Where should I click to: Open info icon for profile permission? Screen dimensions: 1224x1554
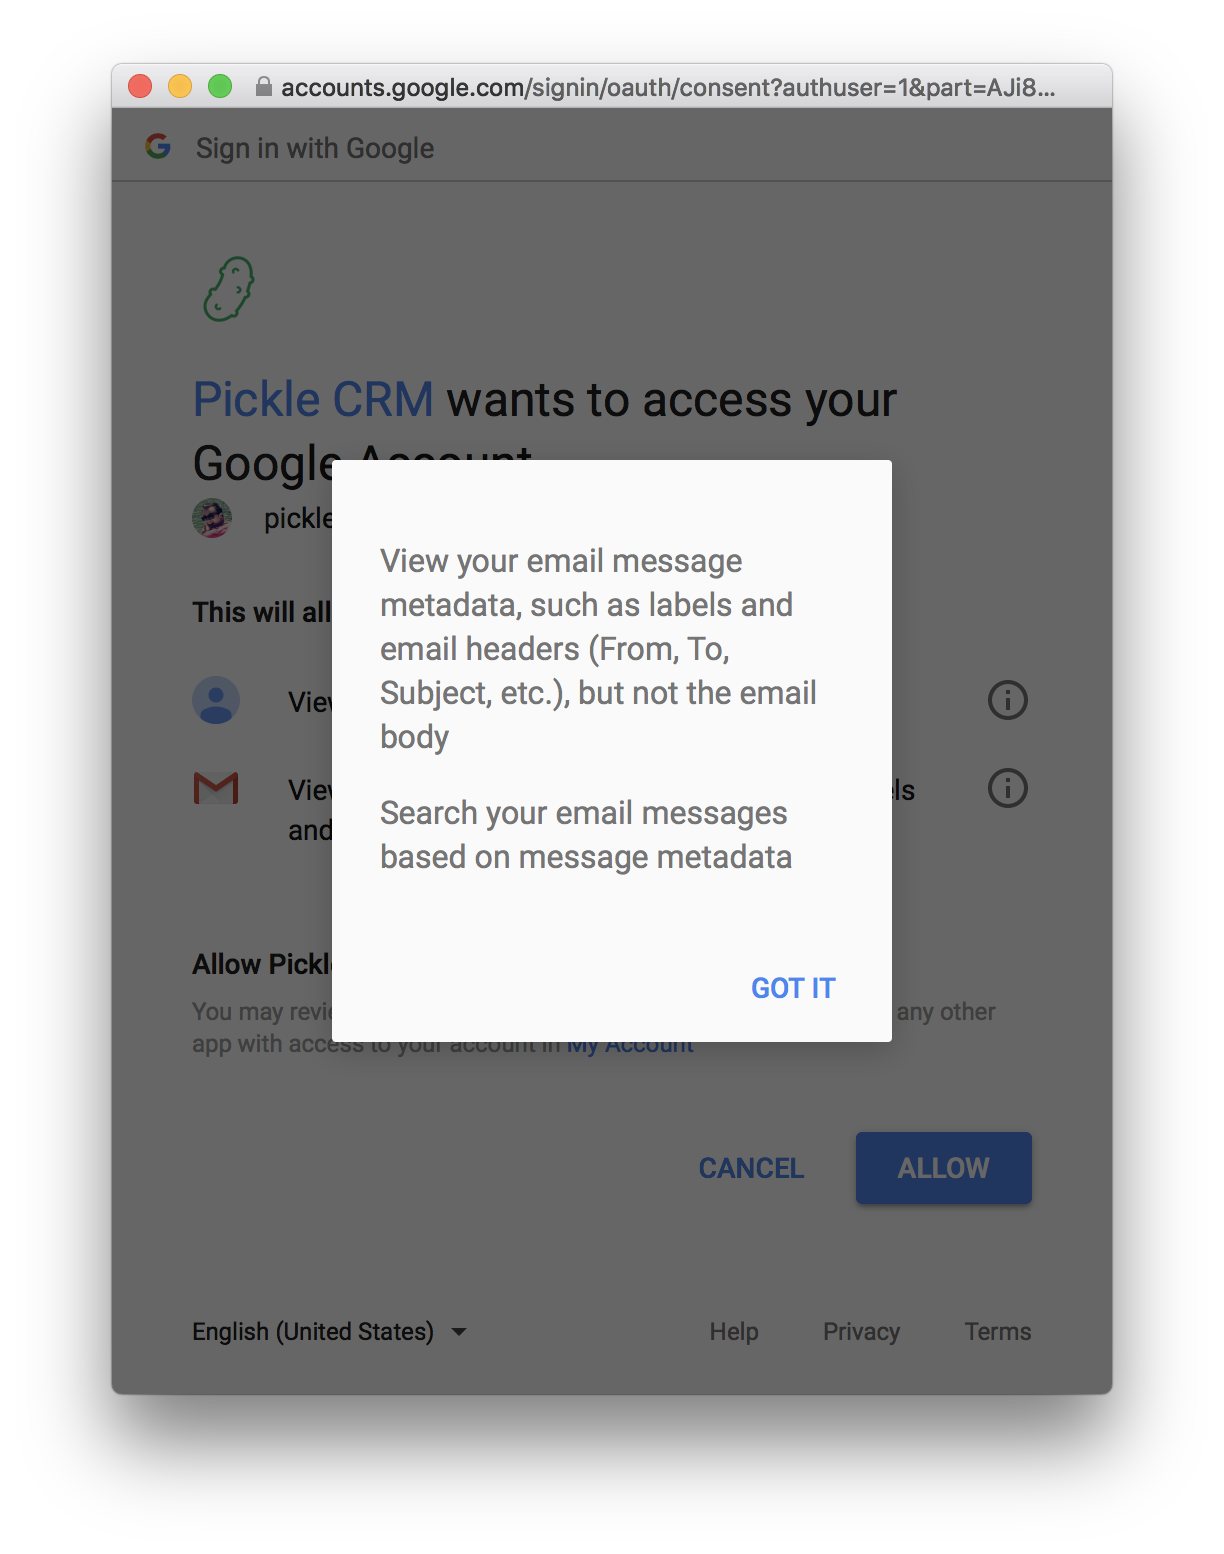click(x=1007, y=700)
